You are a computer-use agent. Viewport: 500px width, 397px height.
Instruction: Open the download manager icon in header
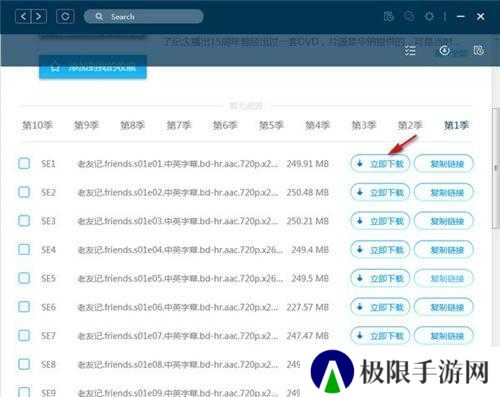(x=445, y=51)
